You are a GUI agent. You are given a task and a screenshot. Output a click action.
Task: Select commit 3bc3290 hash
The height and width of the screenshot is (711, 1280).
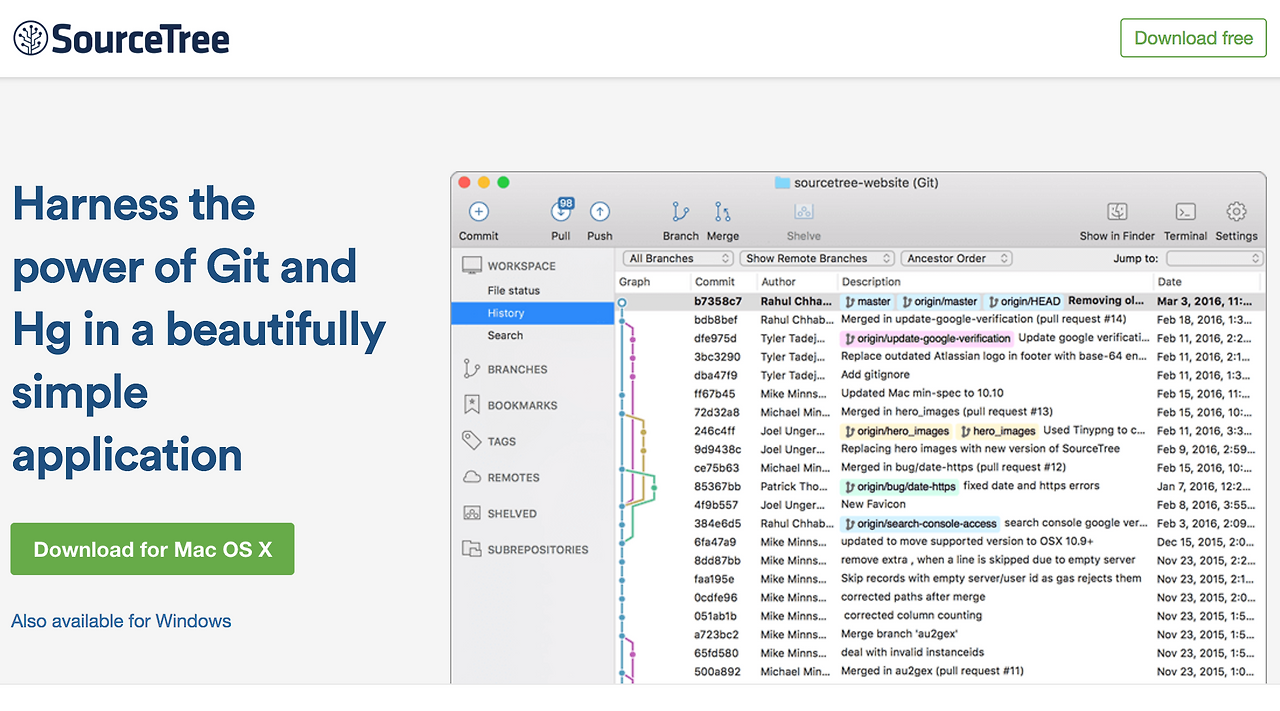717,357
